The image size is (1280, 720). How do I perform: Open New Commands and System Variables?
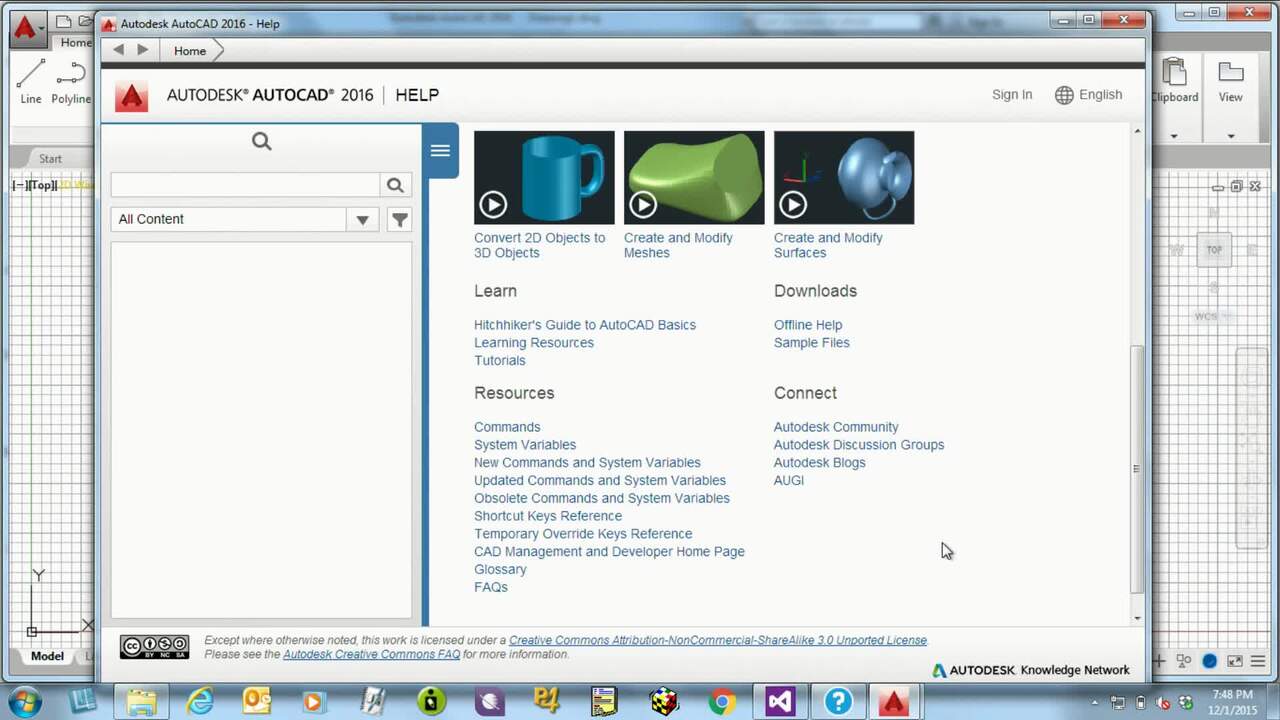click(587, 463)
